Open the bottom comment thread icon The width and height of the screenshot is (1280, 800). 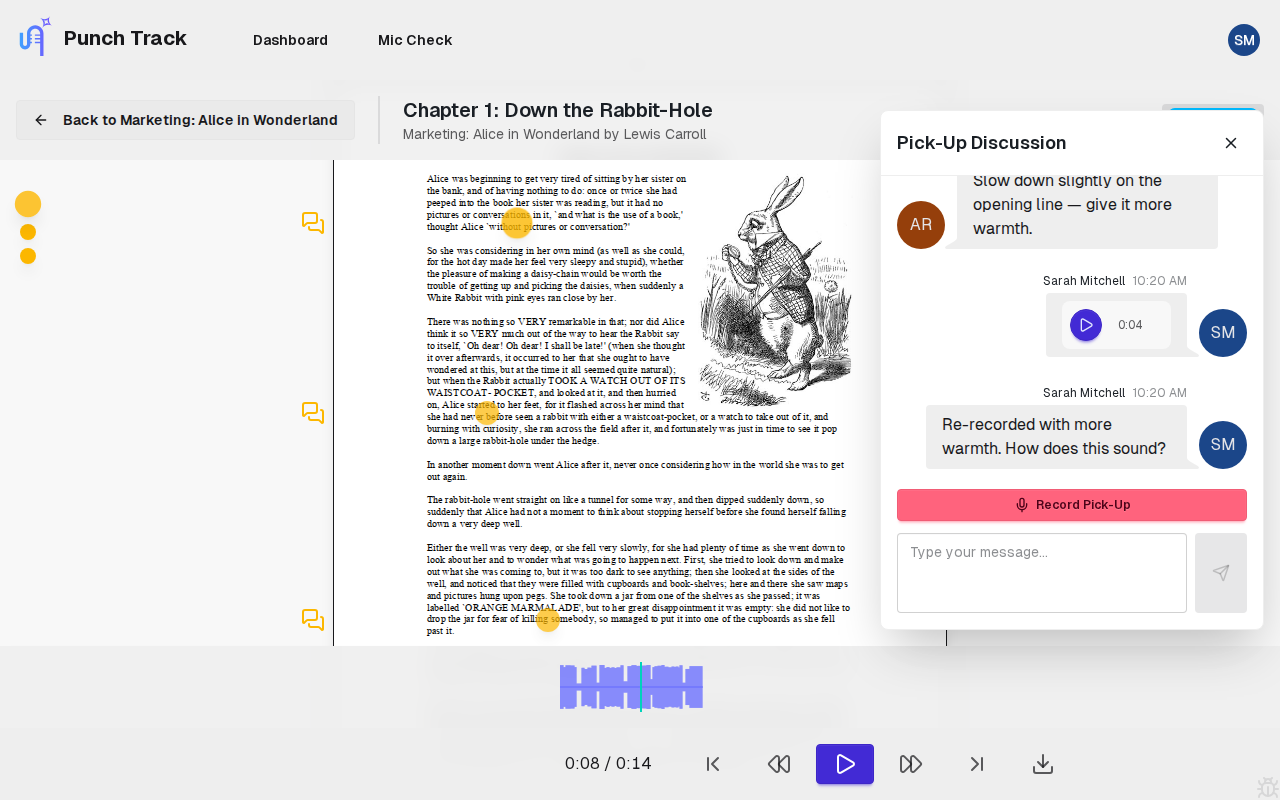[x=313, y=620]
